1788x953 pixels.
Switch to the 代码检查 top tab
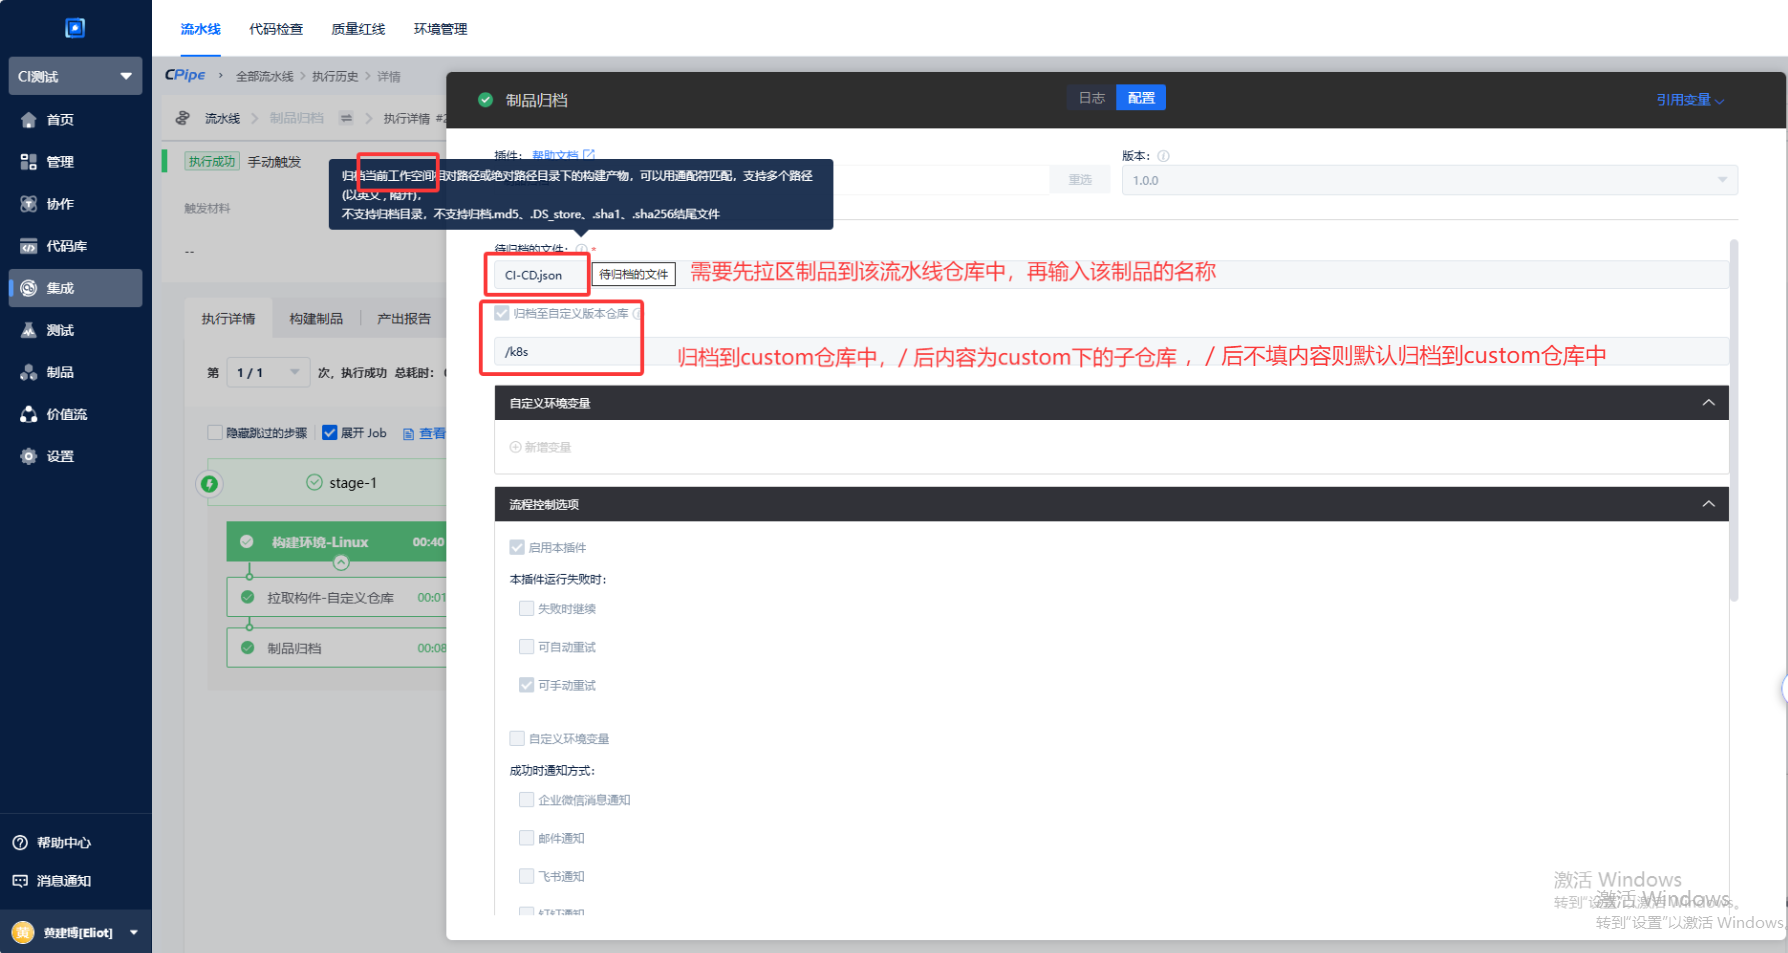coord(276,29)
